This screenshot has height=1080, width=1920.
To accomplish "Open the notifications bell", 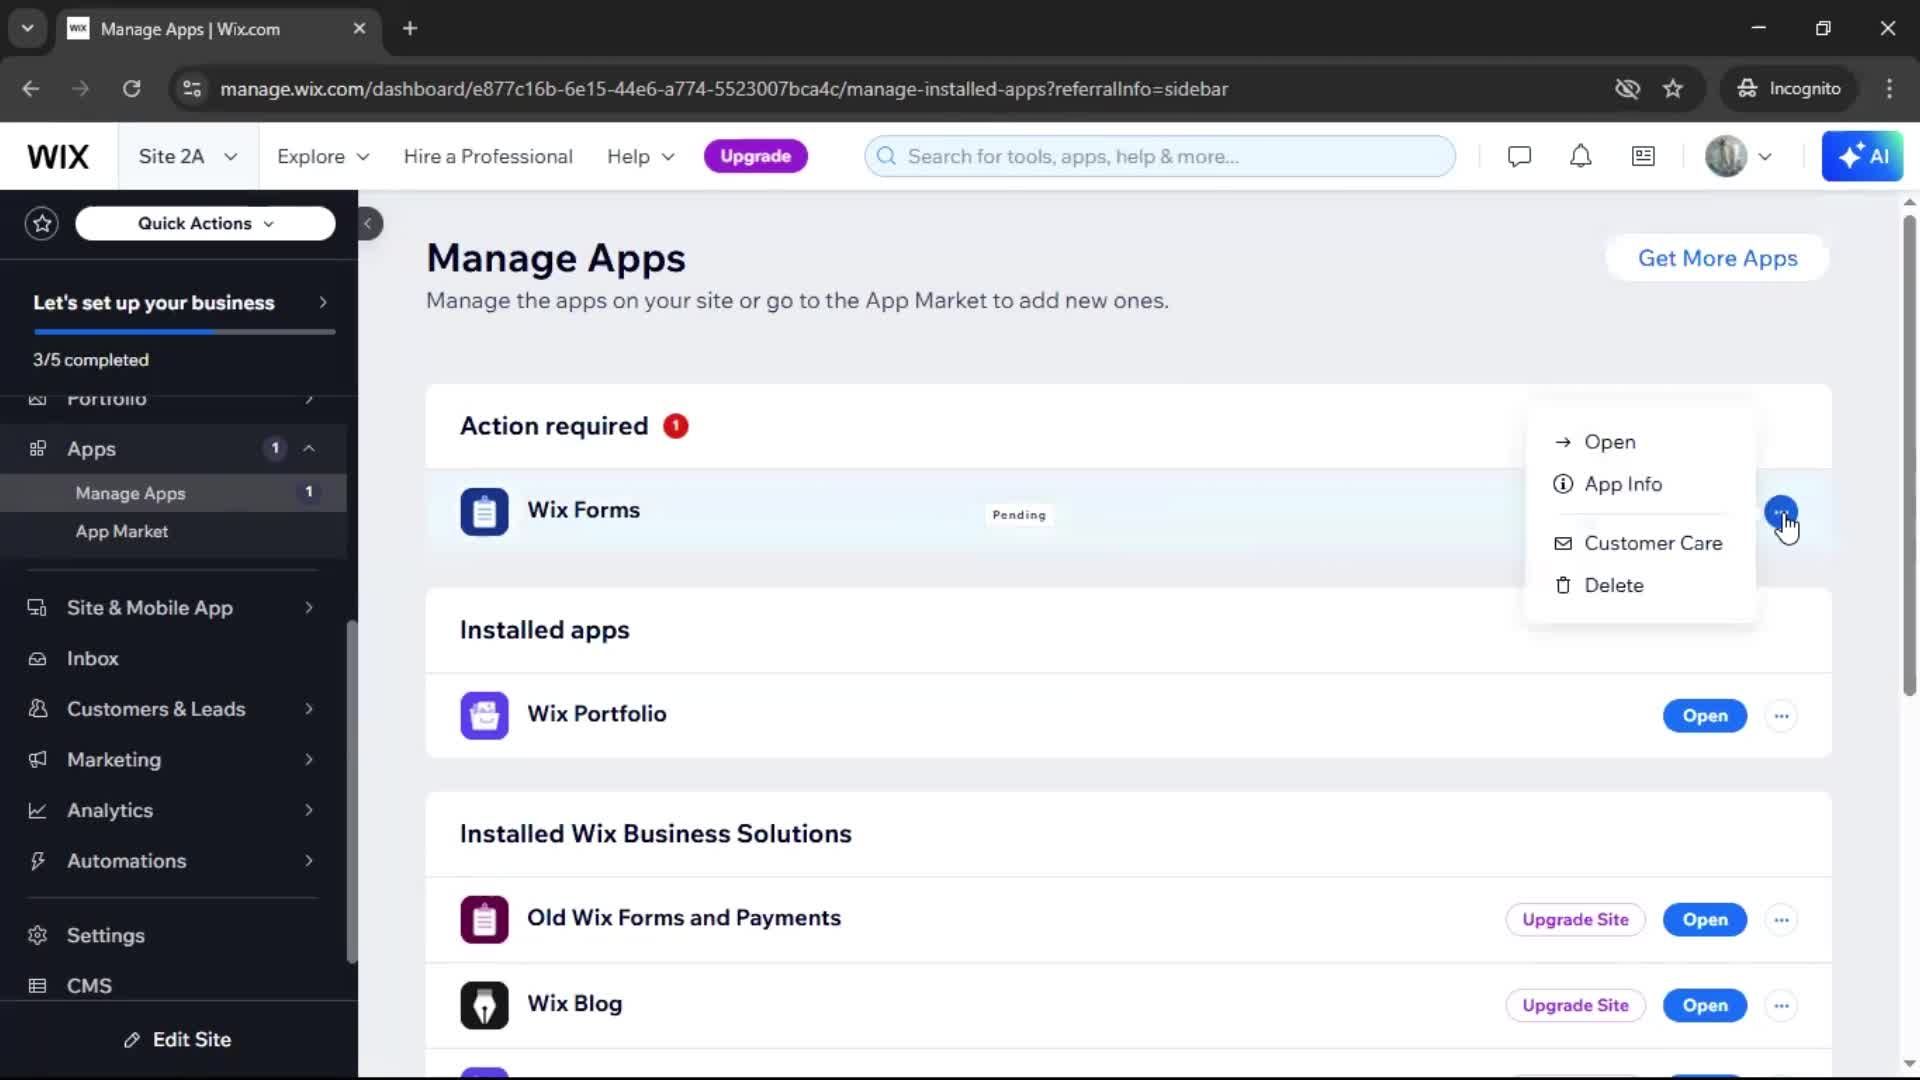I will [x=1580, y=157].
